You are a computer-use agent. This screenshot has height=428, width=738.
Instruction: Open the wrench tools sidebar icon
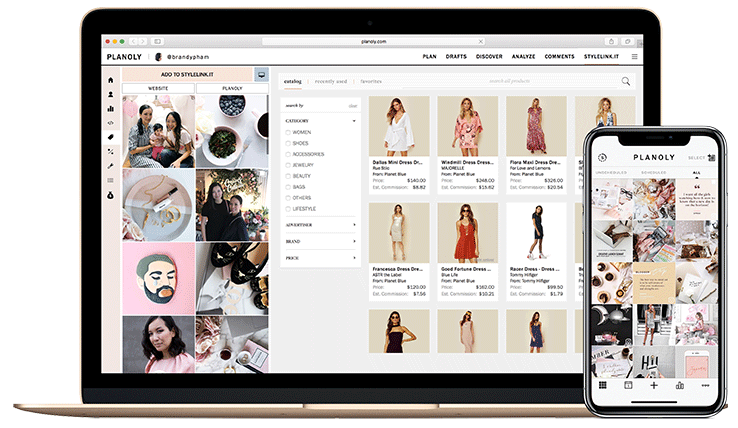click(111, 166)
